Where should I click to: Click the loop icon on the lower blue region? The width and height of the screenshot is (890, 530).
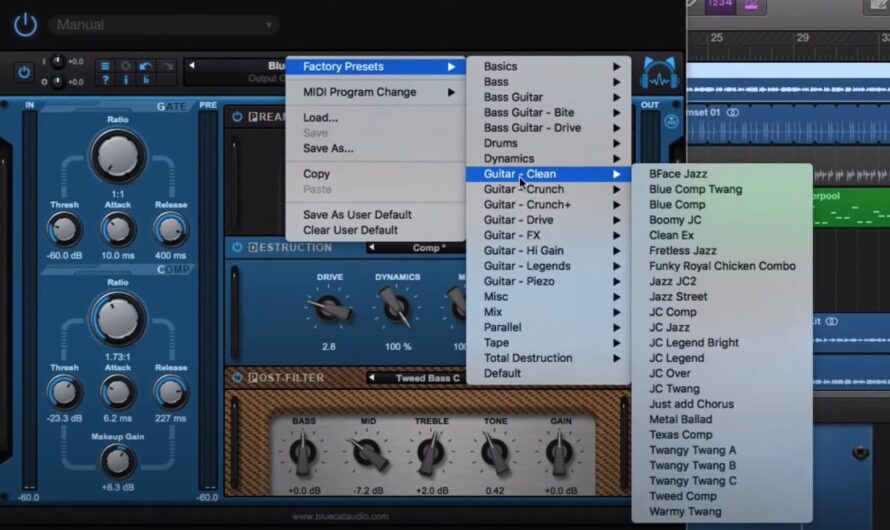pyautogui.click(x=832, y=322)
